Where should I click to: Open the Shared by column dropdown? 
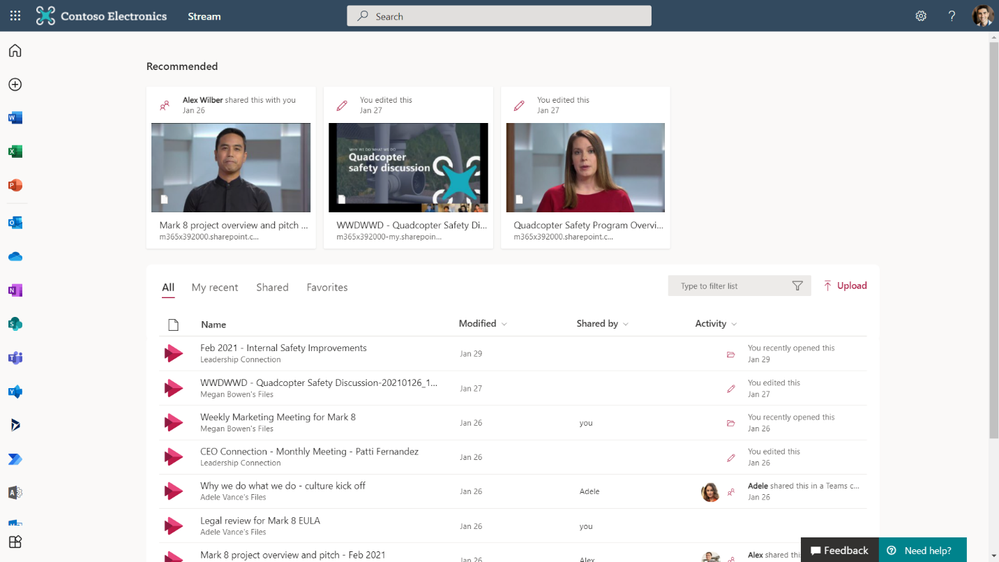pos(602,324)
